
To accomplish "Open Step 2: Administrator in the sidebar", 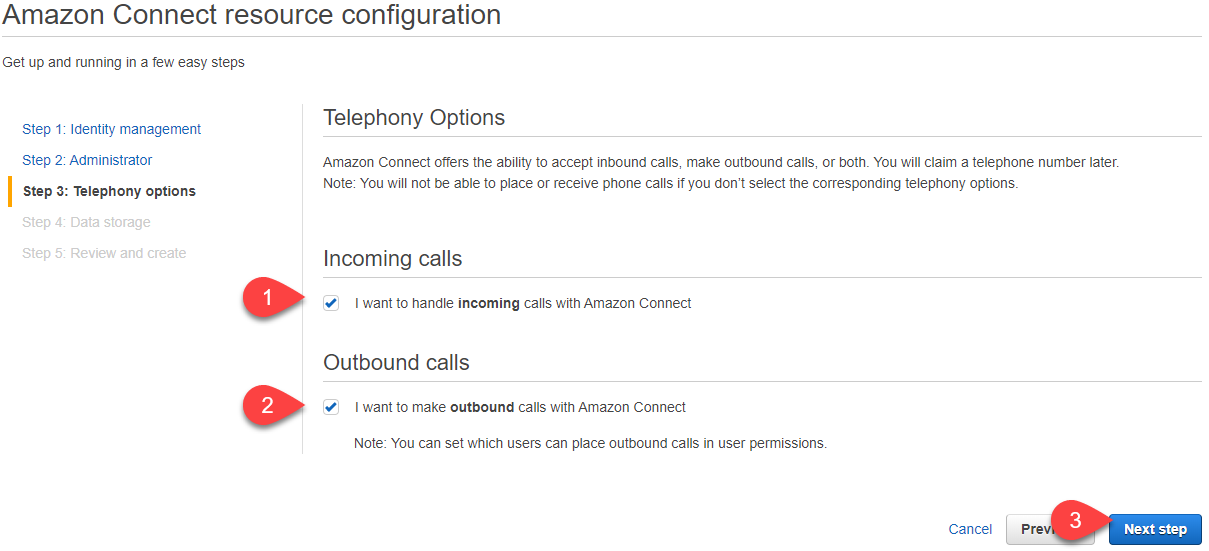I will click(87, 160).
